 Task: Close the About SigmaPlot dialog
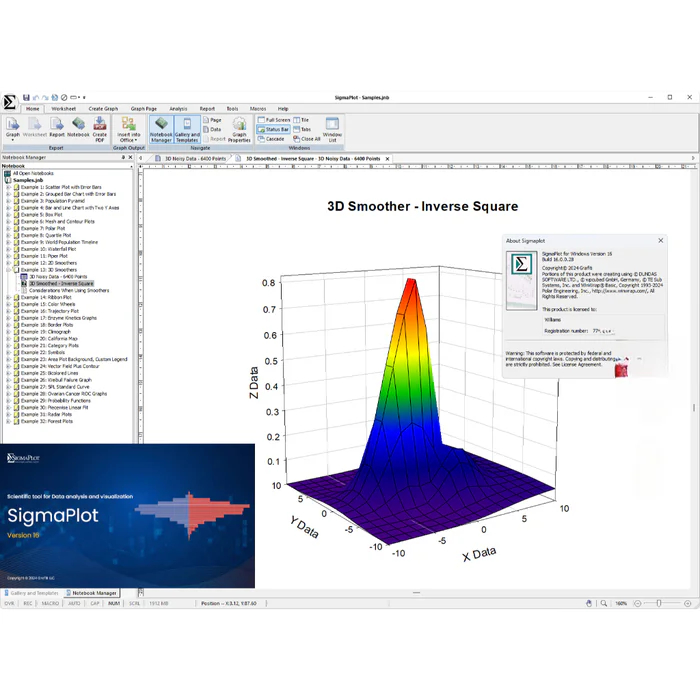coord(660,241)
